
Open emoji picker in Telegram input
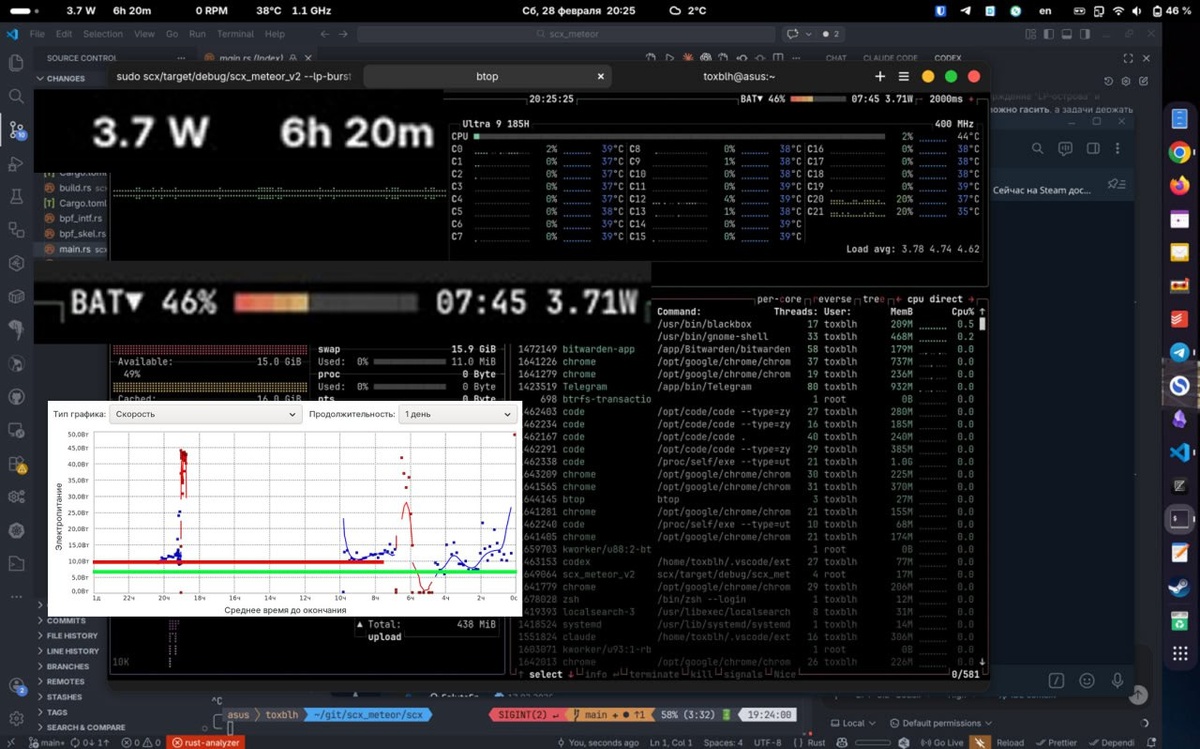click(1087, 681)
